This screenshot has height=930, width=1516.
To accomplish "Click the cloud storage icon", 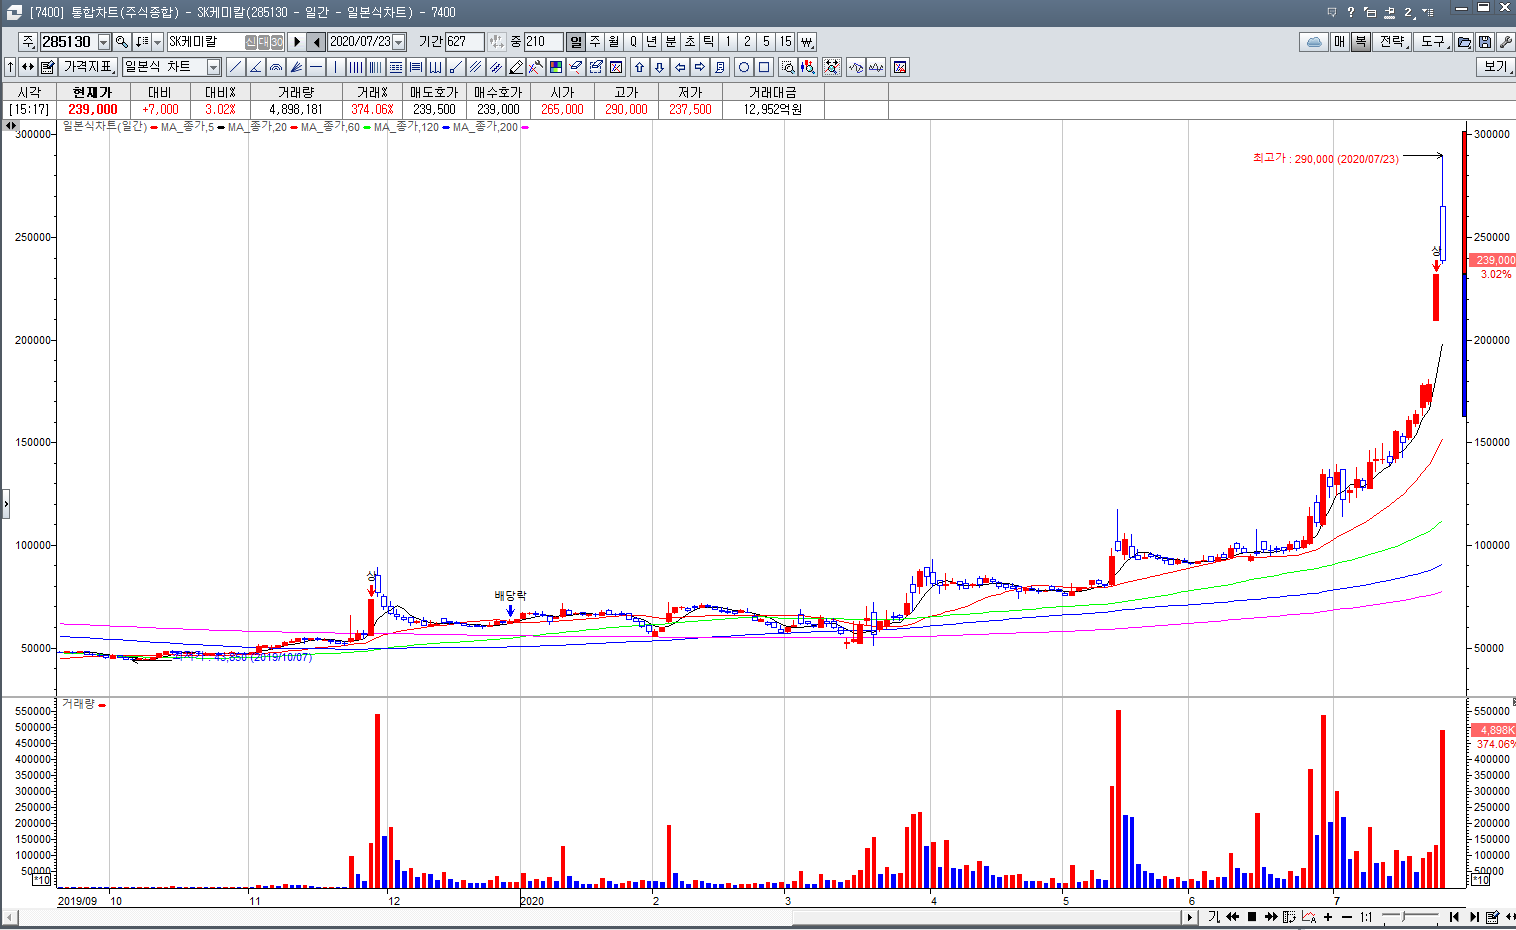I will point(1314,42).
